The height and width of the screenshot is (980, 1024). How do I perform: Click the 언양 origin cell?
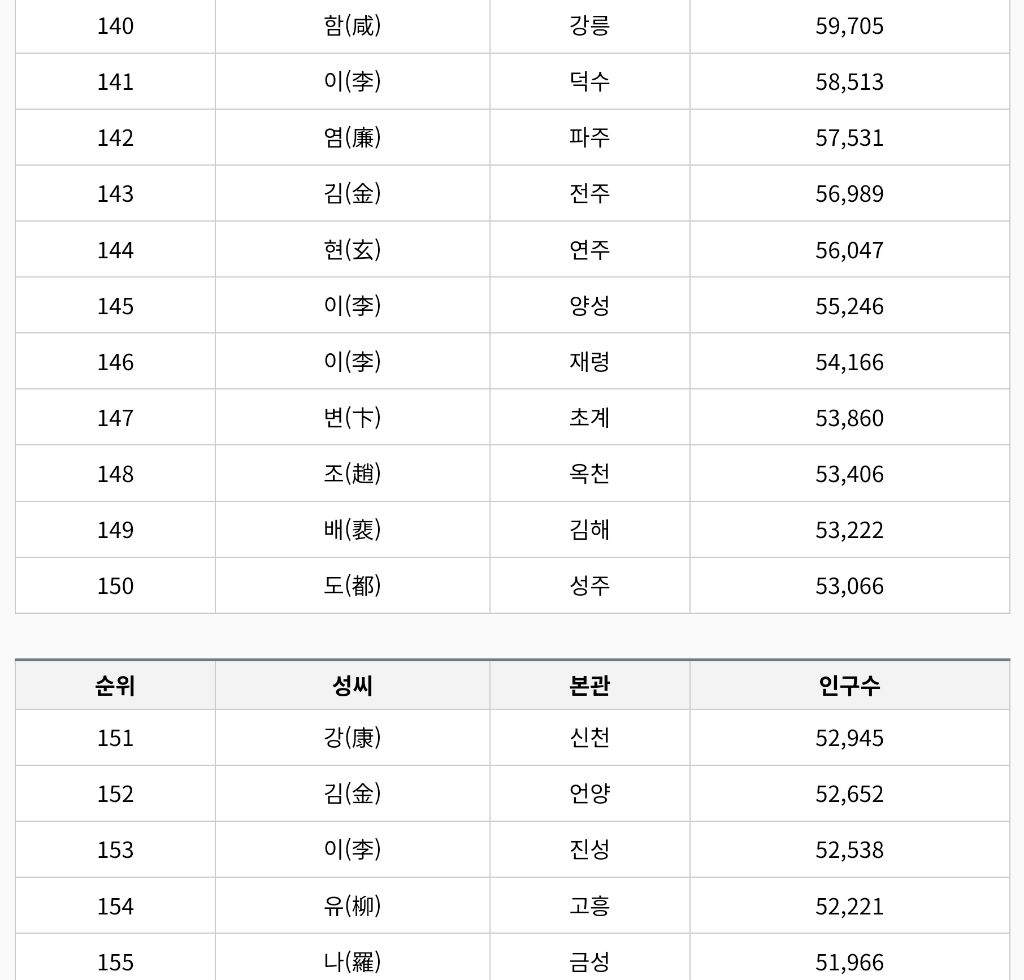(x=590, y=794)
